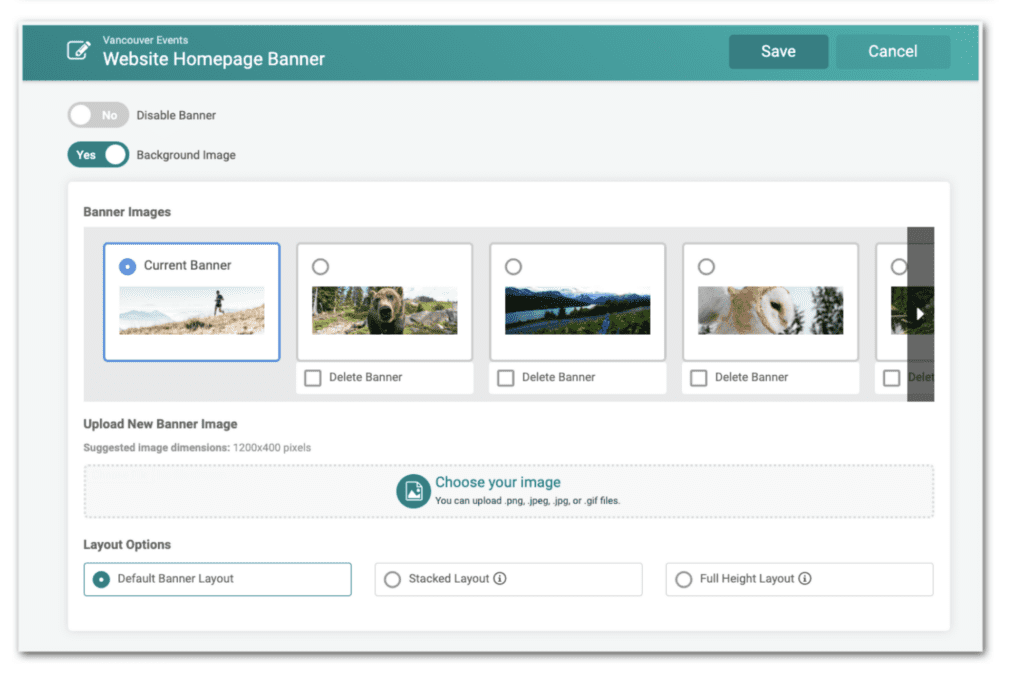Choose Stacked Layout option
1024x685 pixels.
point(508,579)
